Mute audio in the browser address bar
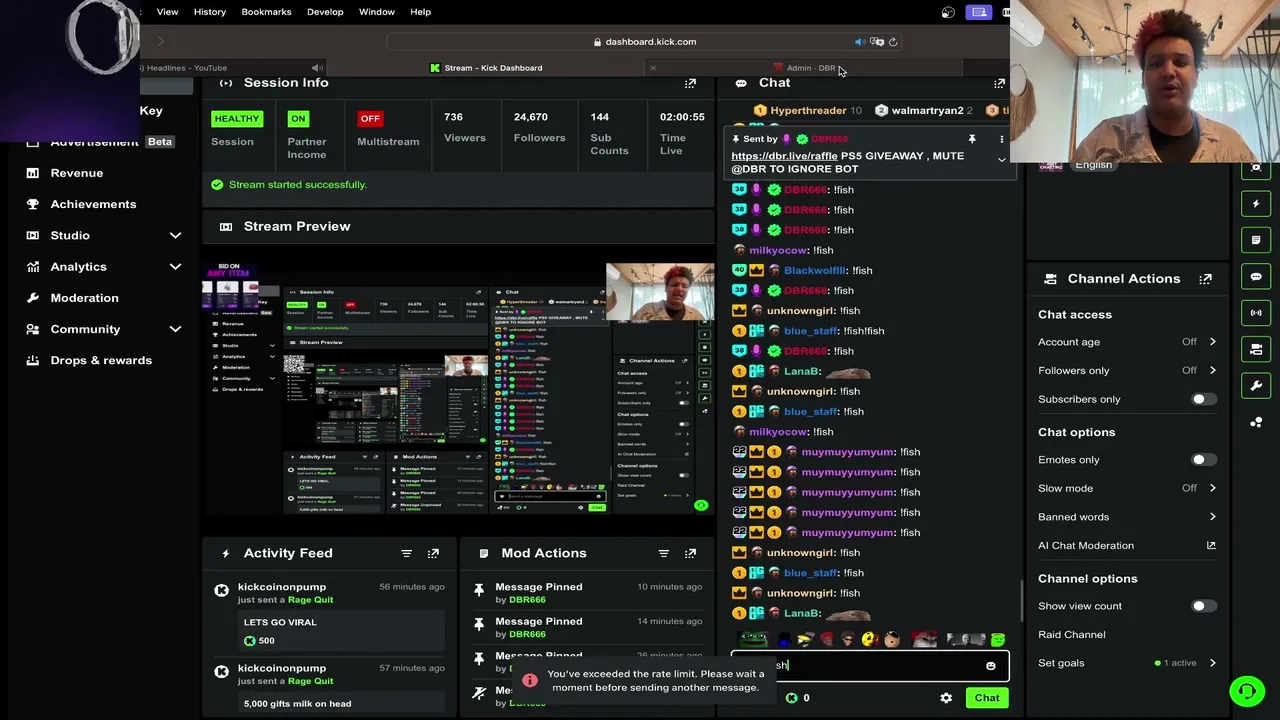 (859, 42)
